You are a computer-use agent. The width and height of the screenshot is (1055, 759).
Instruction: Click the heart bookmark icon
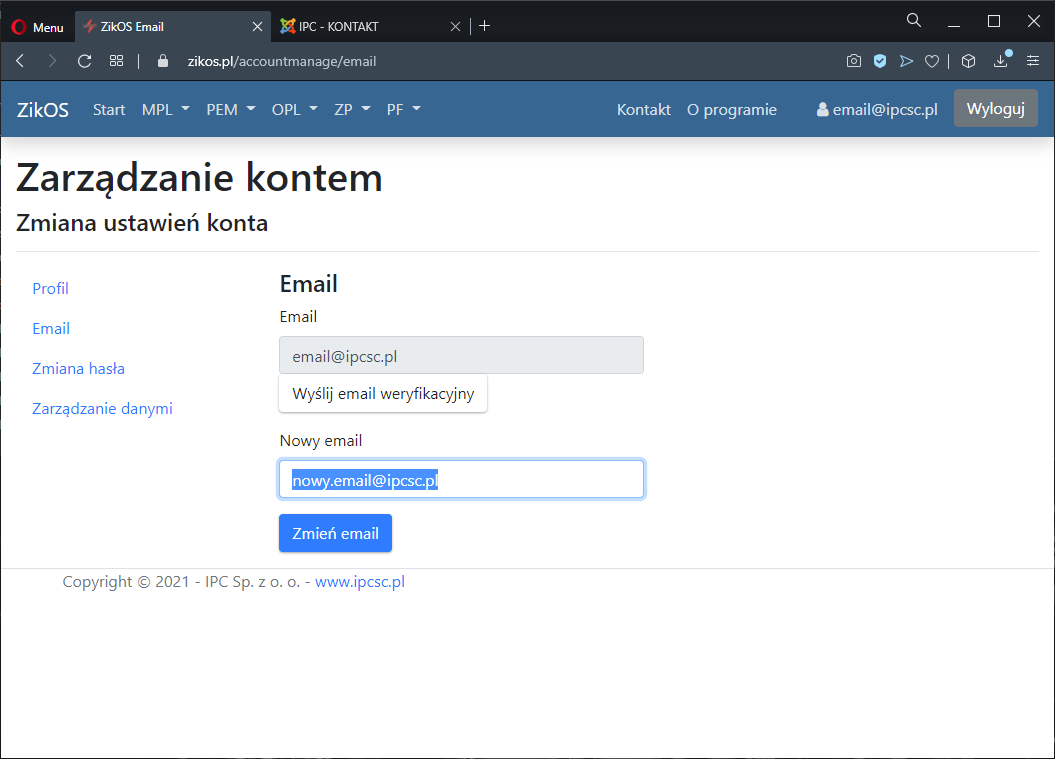[x=931, y=61]
